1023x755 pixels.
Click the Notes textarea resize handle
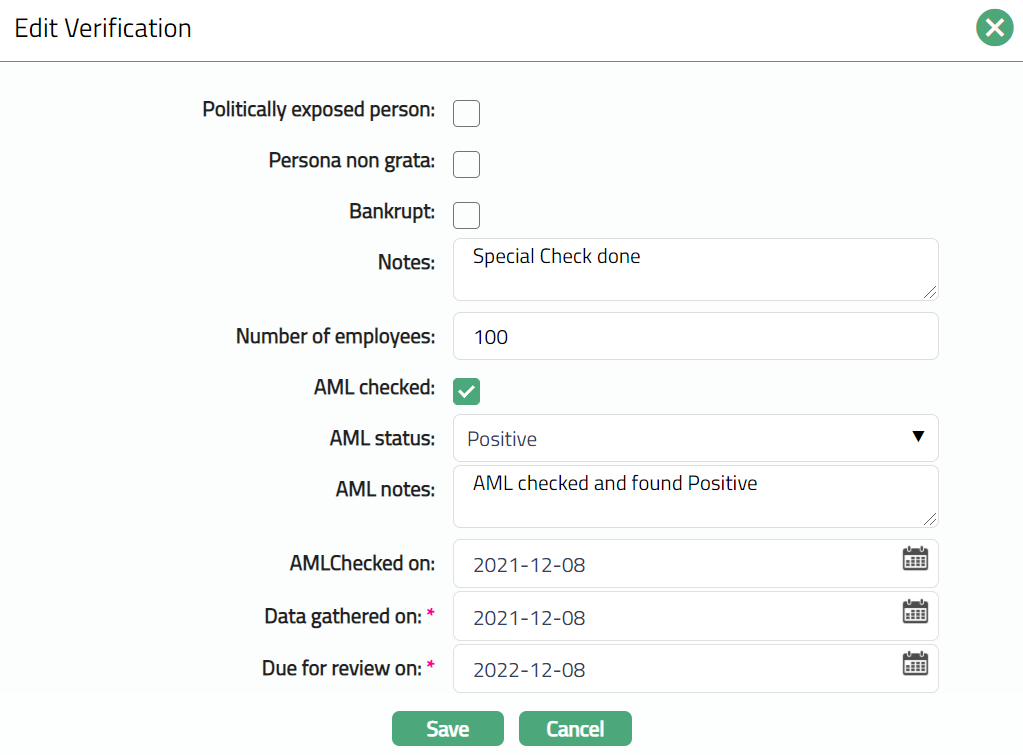pyautogui.click(x=930, y=292)
